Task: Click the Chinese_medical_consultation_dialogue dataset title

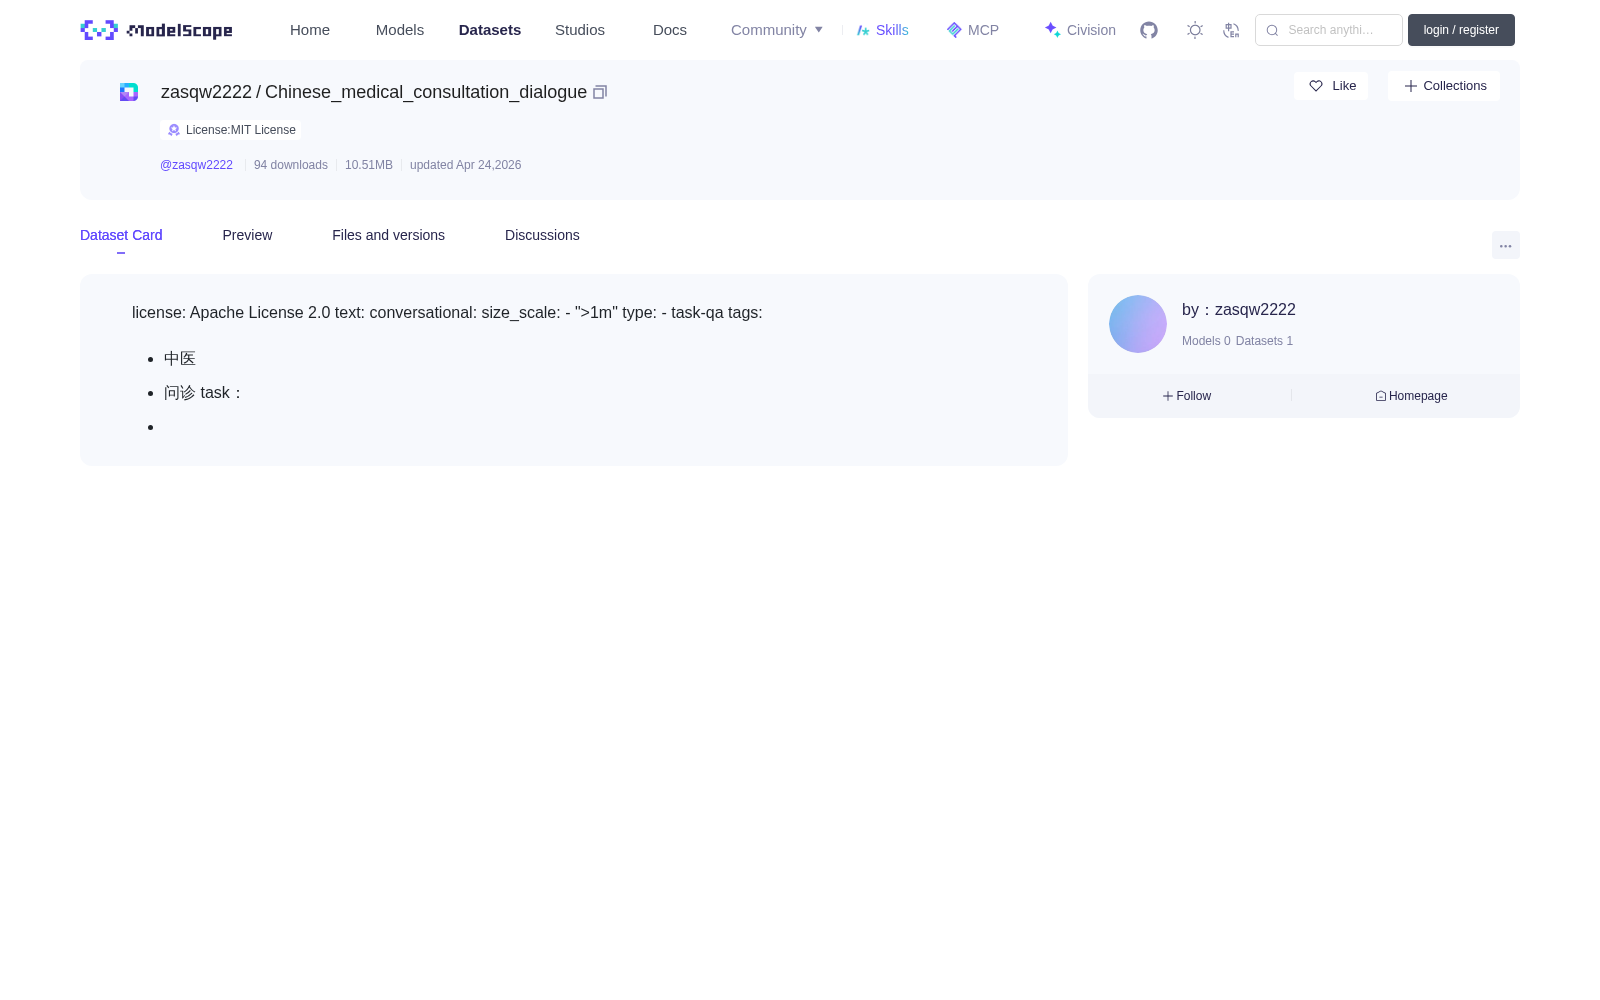Action: (x=426, y=92)
